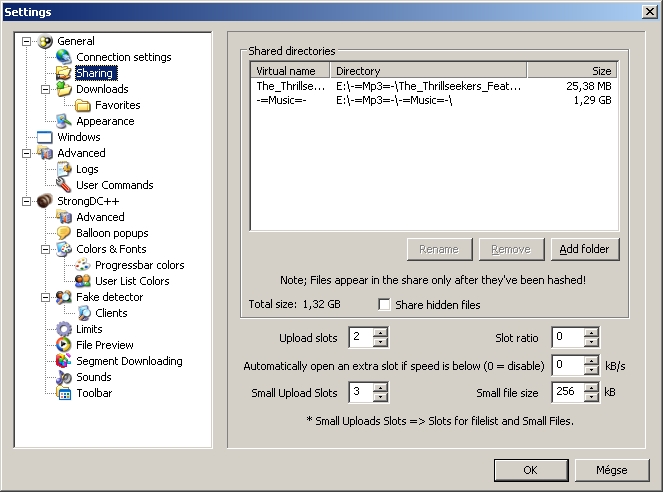Click the Limits icon in tree

(64, 329)
